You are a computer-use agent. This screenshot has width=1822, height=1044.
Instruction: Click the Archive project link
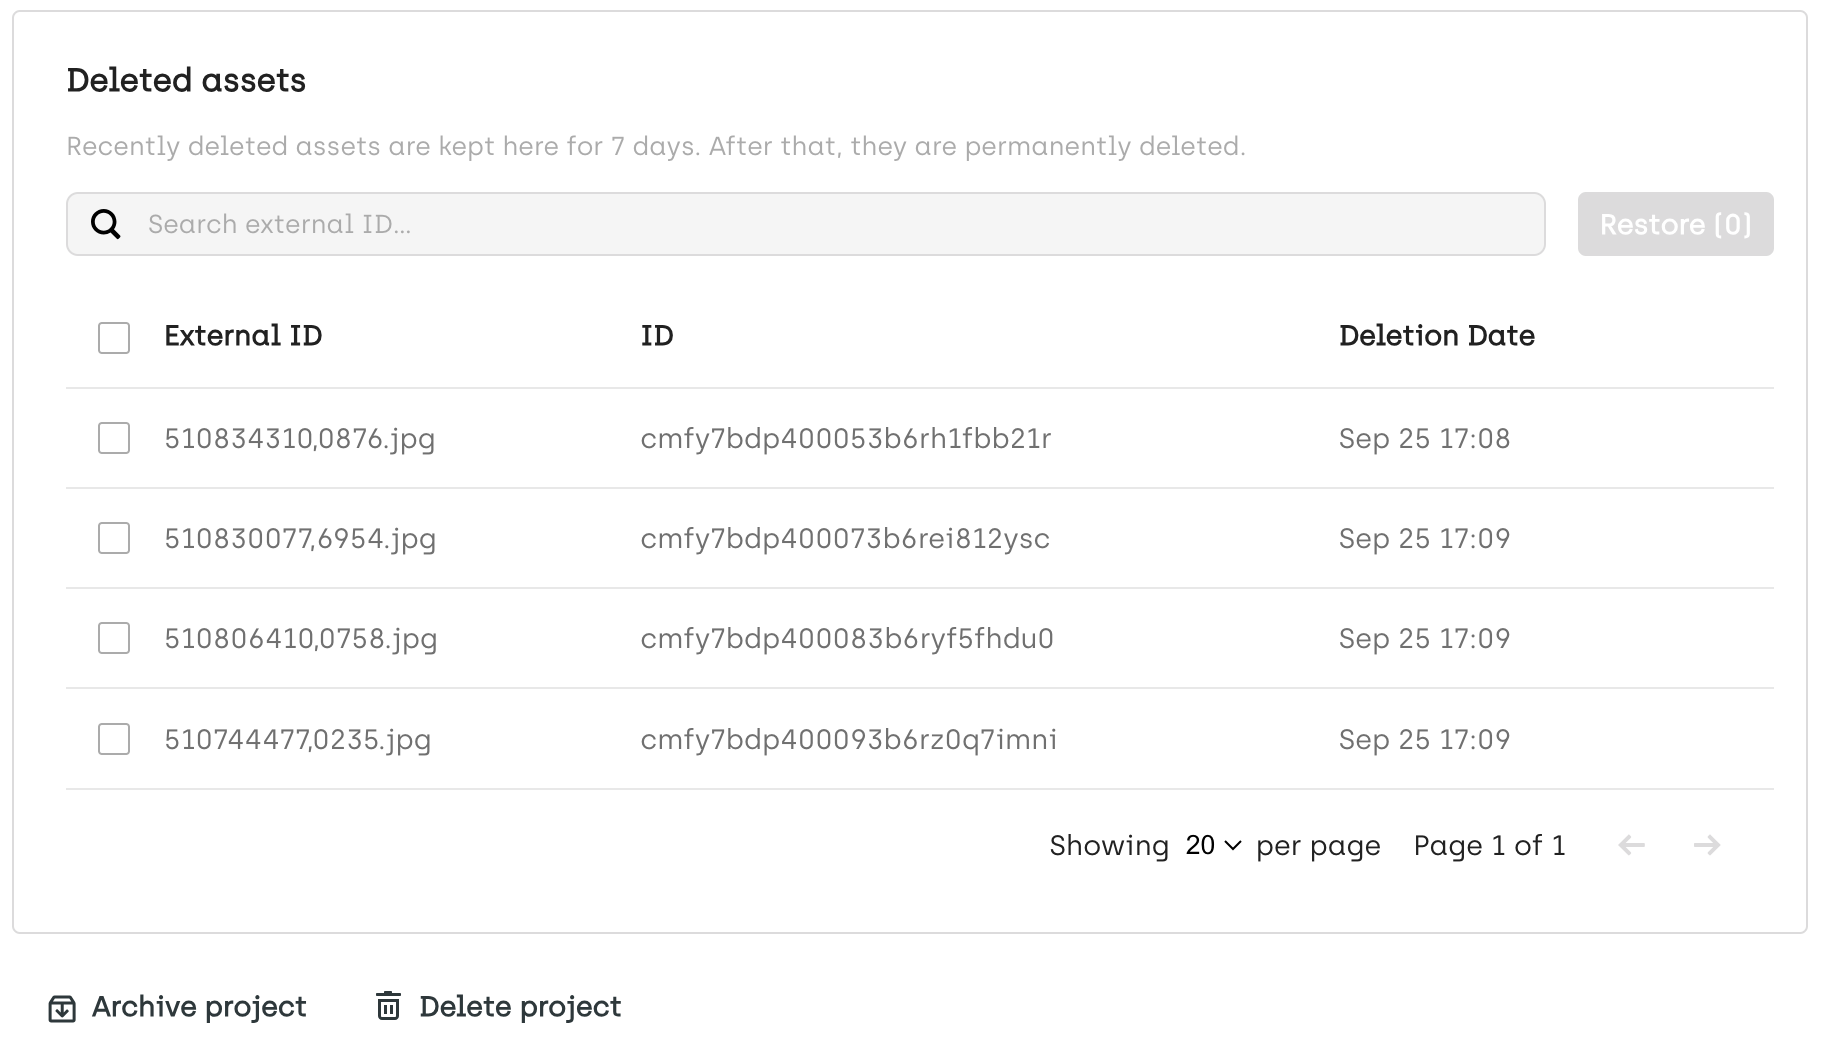pyautogui.click(x=198, y=1006)
